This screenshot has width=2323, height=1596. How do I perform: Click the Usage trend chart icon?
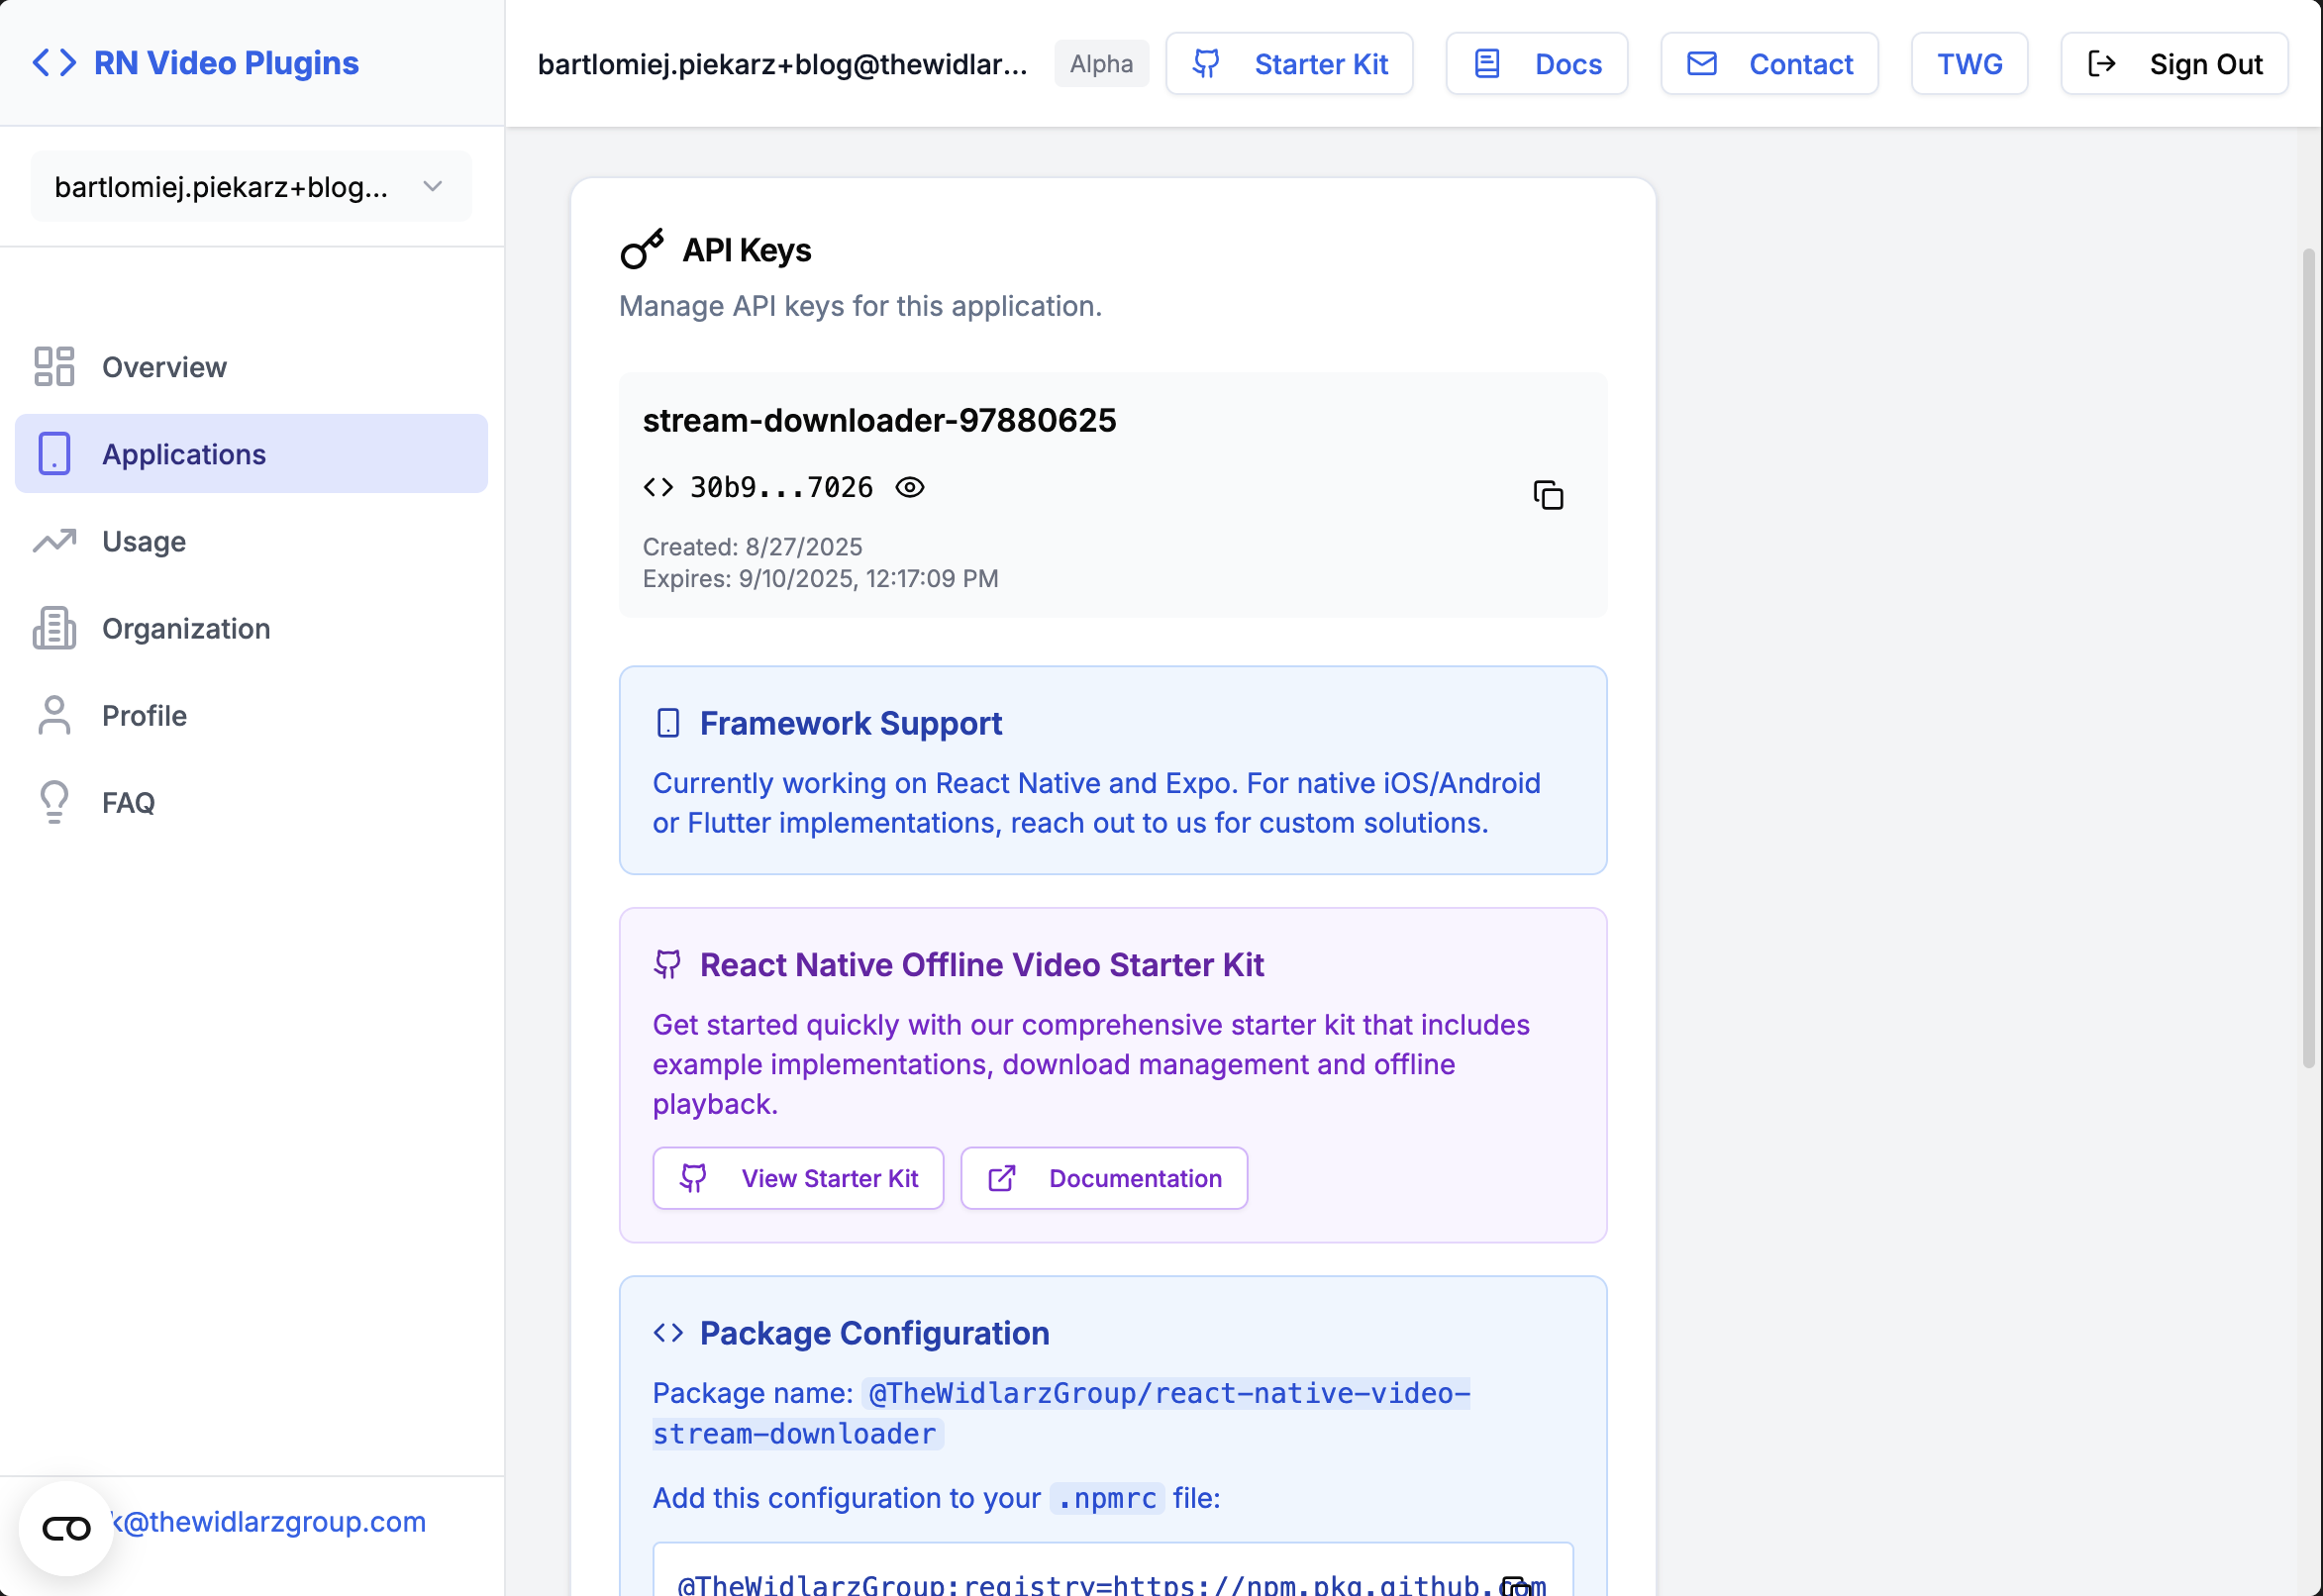[x=54, y=541]
